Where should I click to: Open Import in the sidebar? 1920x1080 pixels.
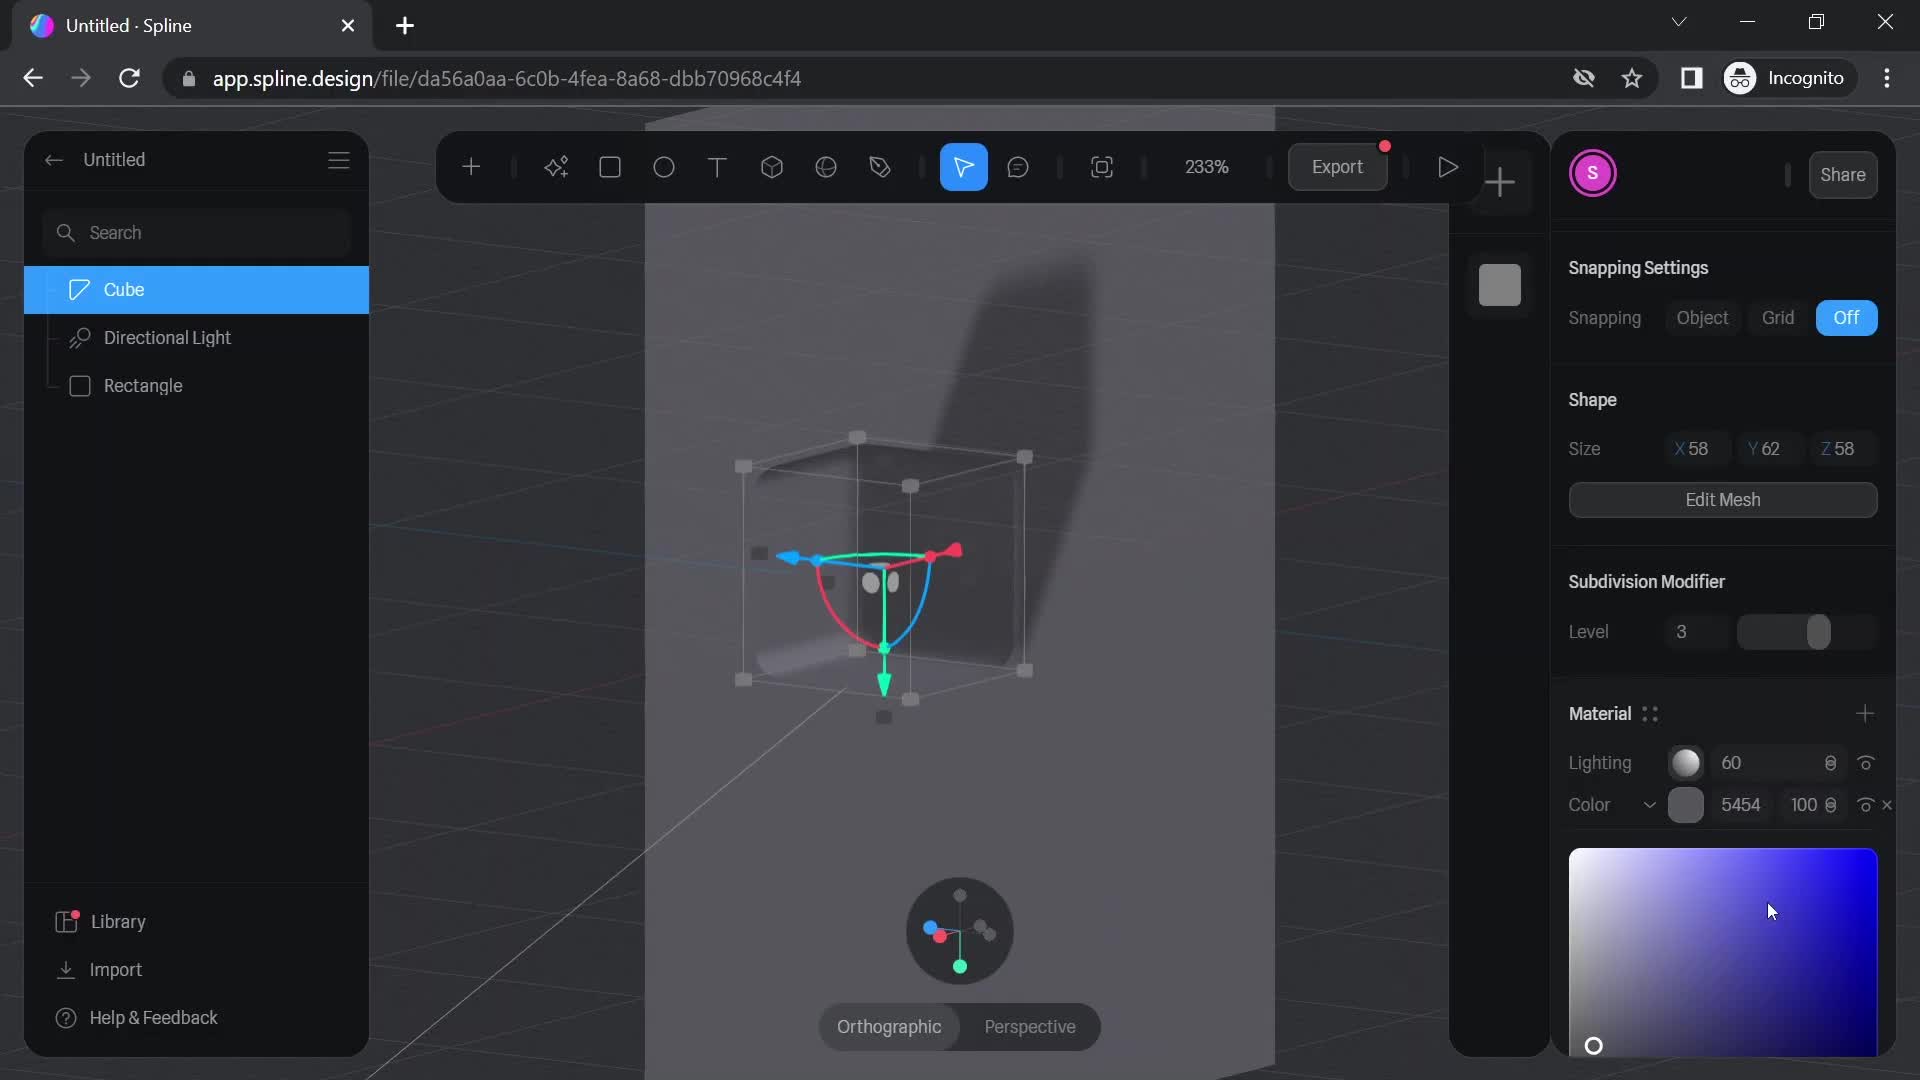pos(99,970)
